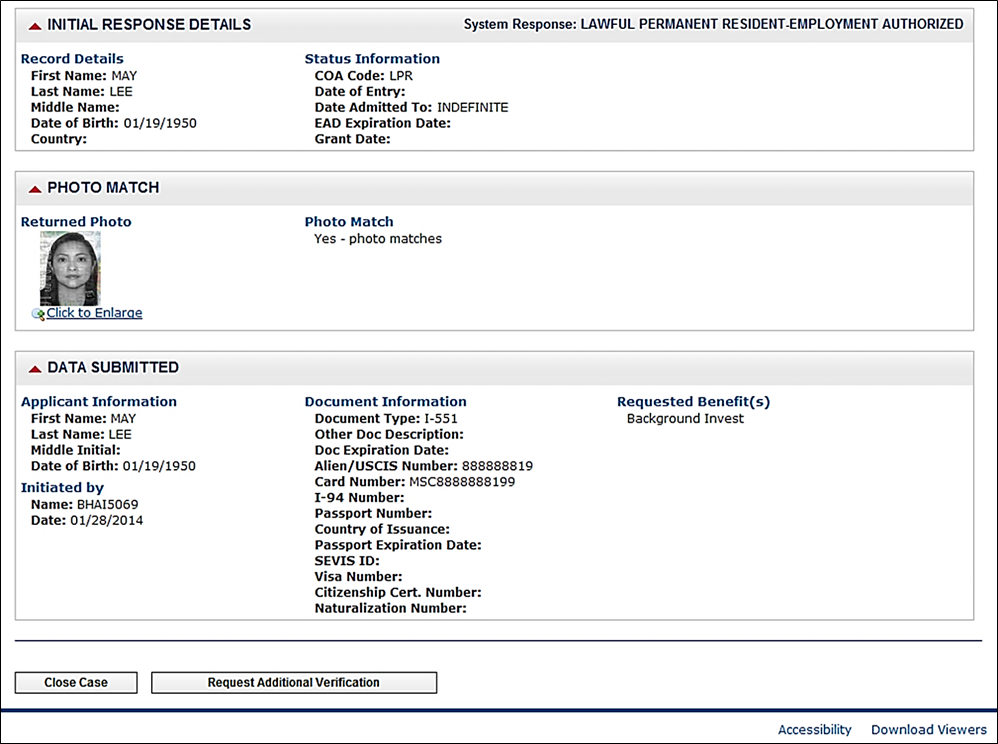Viewport: 998px width, 744px height.
Task: Select Applicant Information Date of Birth line
Action: click(x=113, y=466)
